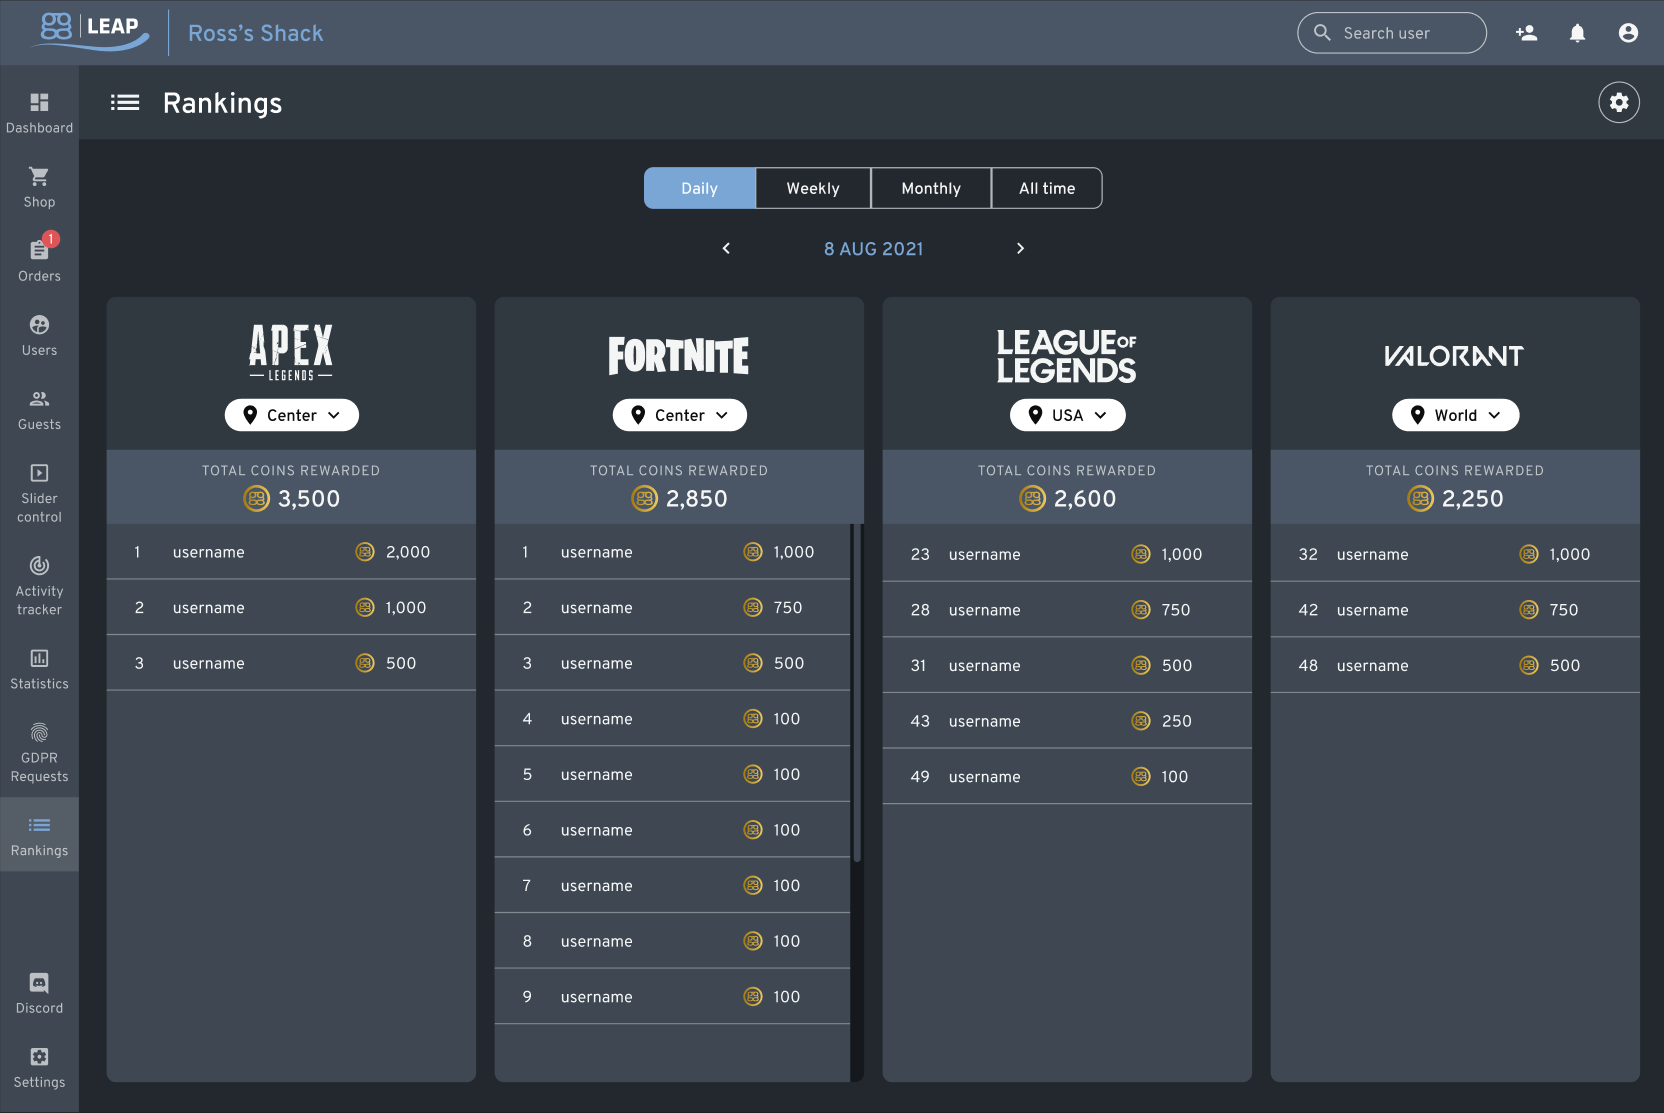The height and width of the screenshot is (1113, 1664).
Task: Go to the previous day's rankings
Action: tap(726, 248)
